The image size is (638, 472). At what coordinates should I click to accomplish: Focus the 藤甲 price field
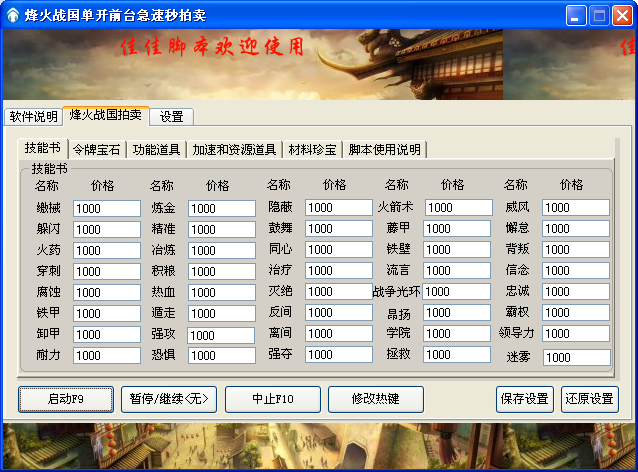coord(457,229)
